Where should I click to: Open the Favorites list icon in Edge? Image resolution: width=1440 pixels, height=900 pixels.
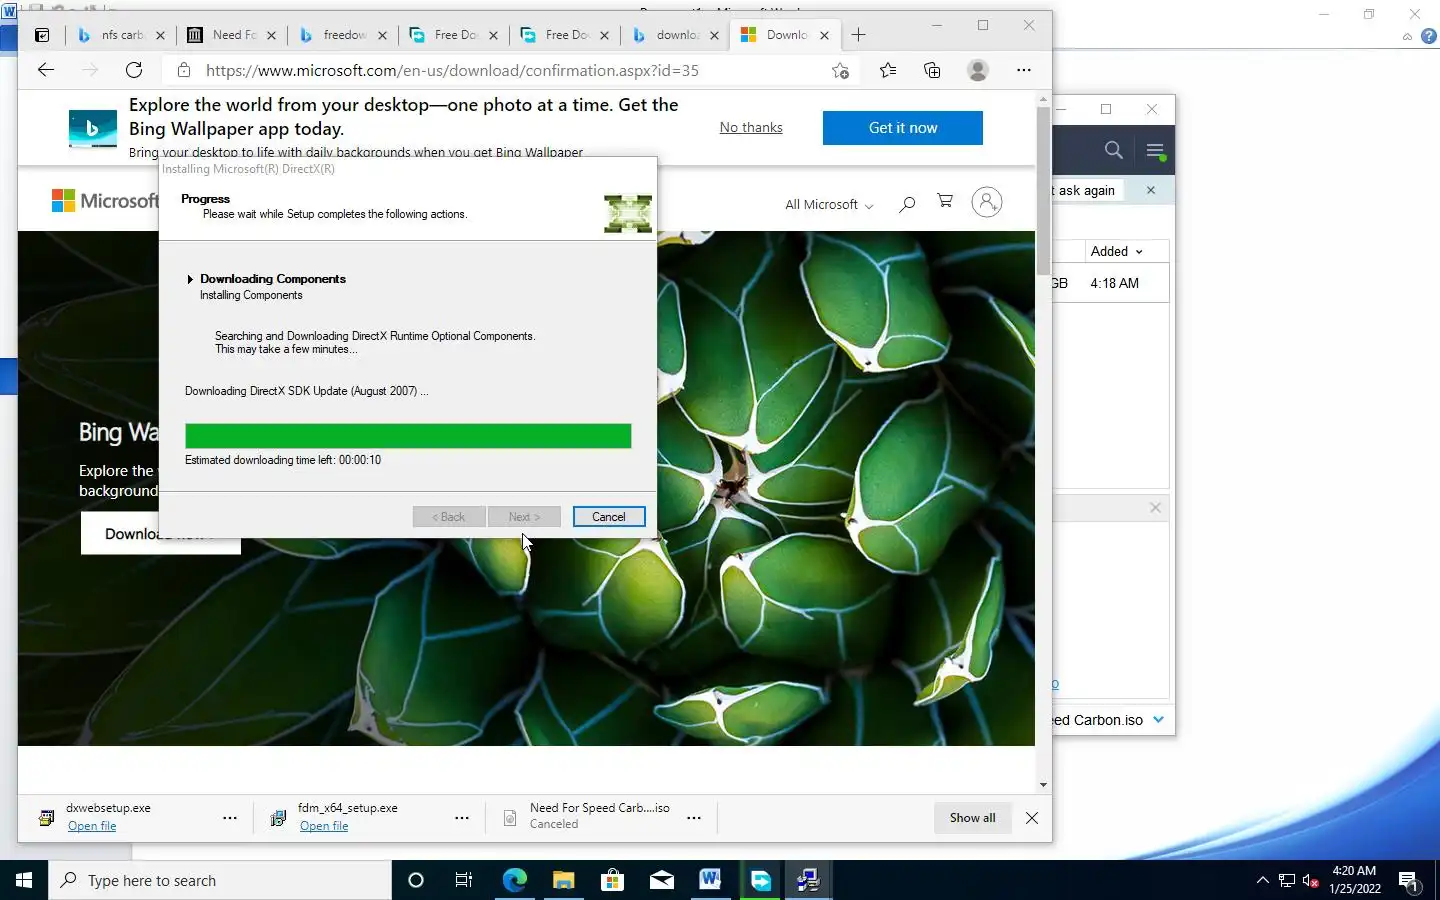pyautogui.click(x=888, y=70)
